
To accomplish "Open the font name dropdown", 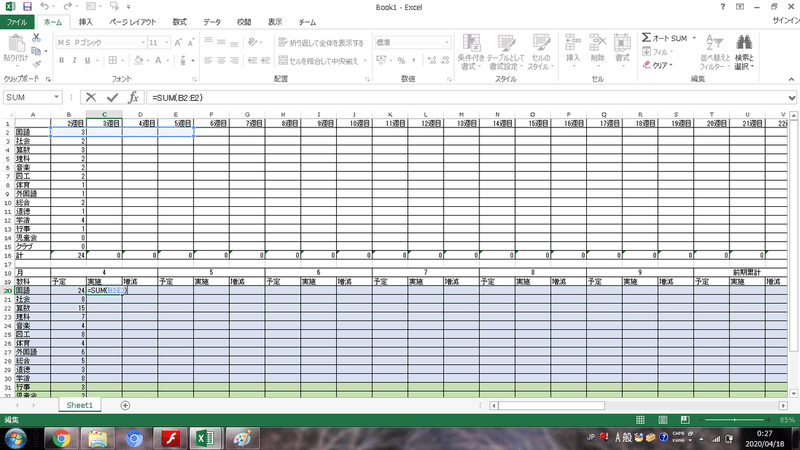I will tap(143, 43).
